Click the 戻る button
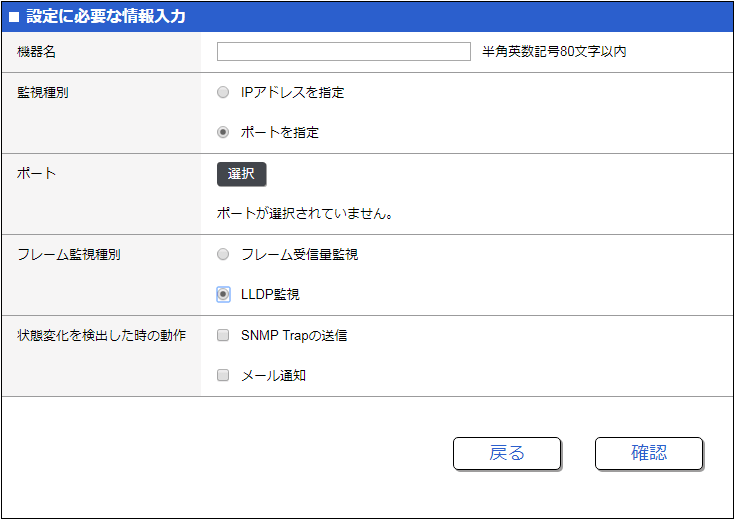Screen dimensions: 734x519 tap(506, 453)
